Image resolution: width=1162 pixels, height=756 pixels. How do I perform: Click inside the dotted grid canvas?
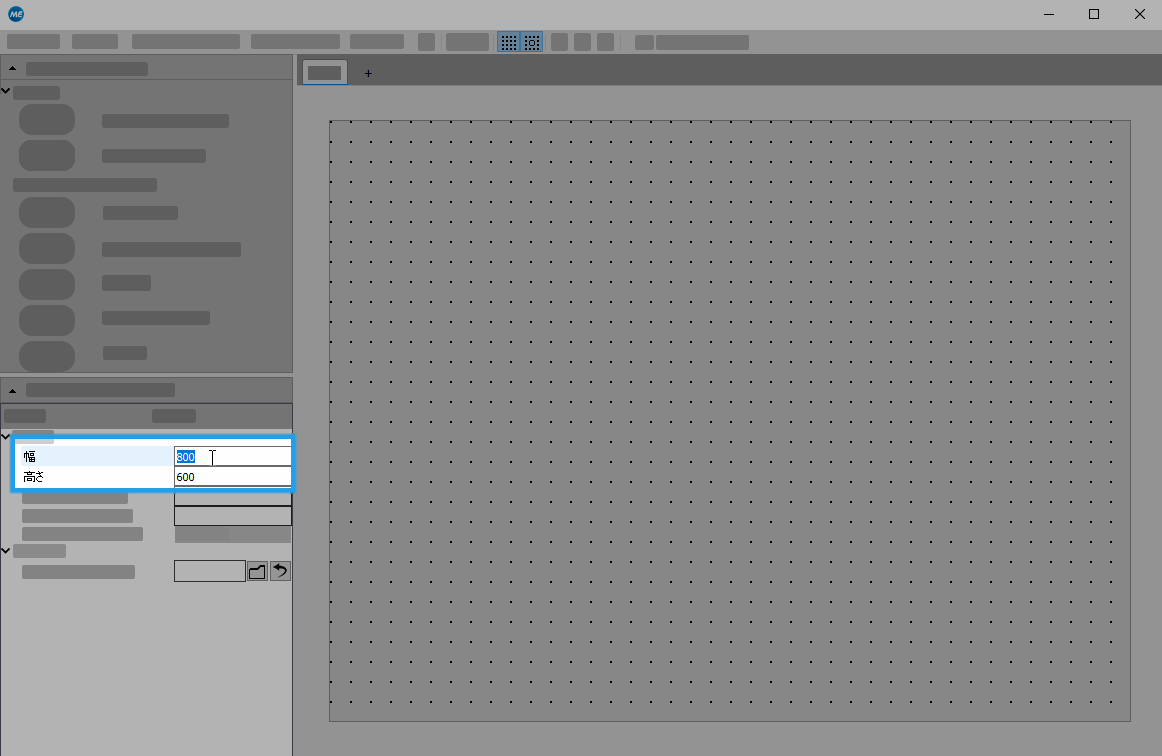(x=729, y=420)
